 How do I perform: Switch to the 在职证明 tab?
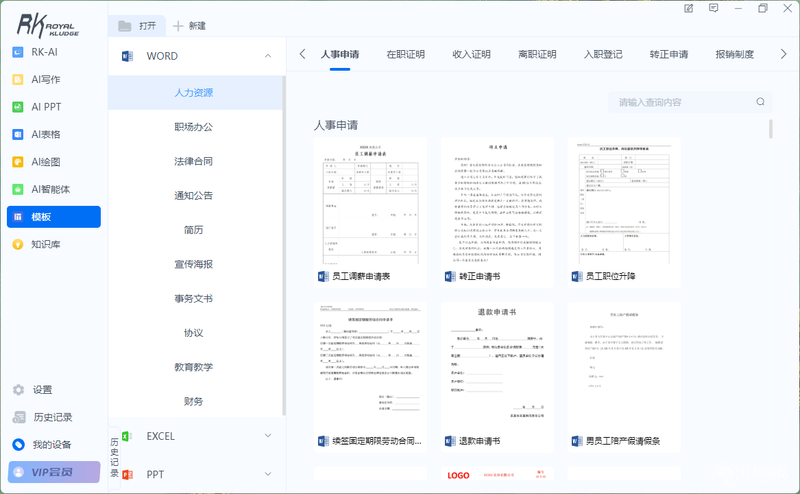click(x=406, y=55)
